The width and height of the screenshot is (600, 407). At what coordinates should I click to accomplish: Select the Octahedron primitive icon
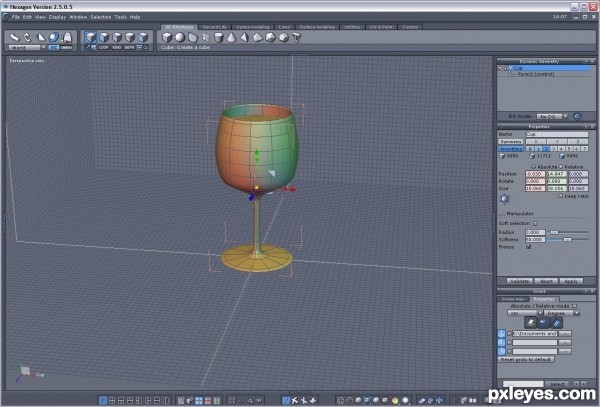258,37
